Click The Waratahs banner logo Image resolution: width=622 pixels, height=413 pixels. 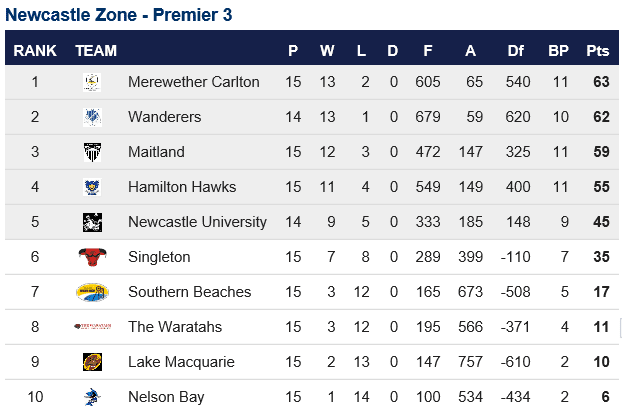pyautogui.click(x=92, y=327)
